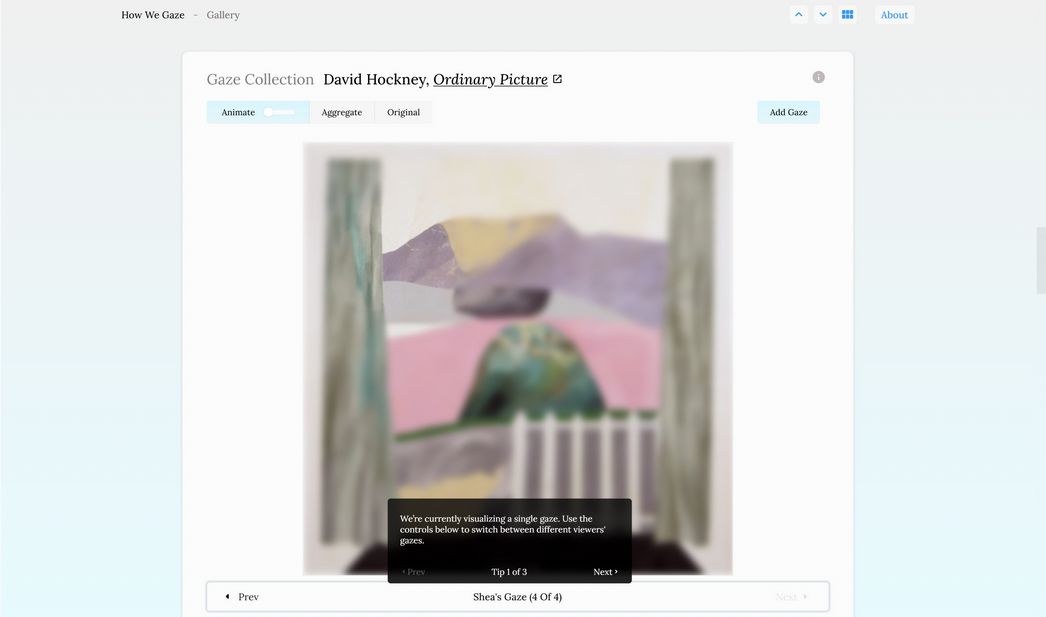Open the About page
Screen dimensions: 1046x617
coord(894,15)
